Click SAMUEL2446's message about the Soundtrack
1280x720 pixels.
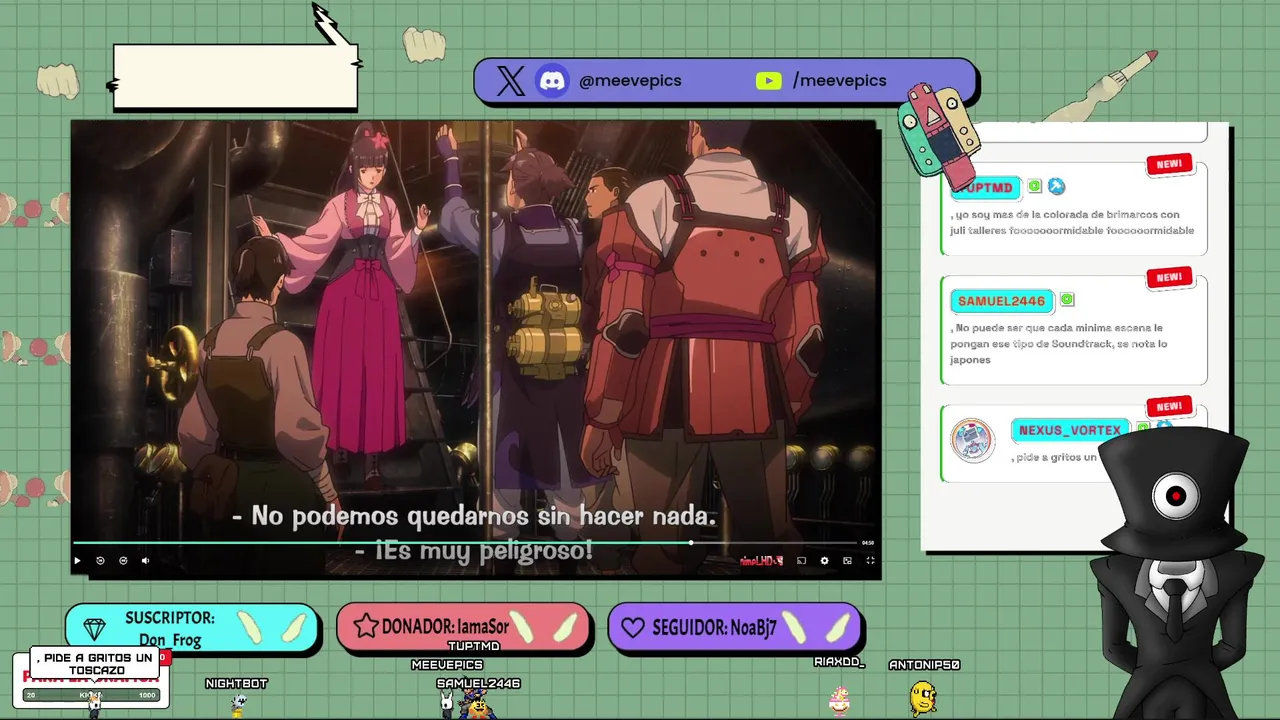click(1058, 344)
